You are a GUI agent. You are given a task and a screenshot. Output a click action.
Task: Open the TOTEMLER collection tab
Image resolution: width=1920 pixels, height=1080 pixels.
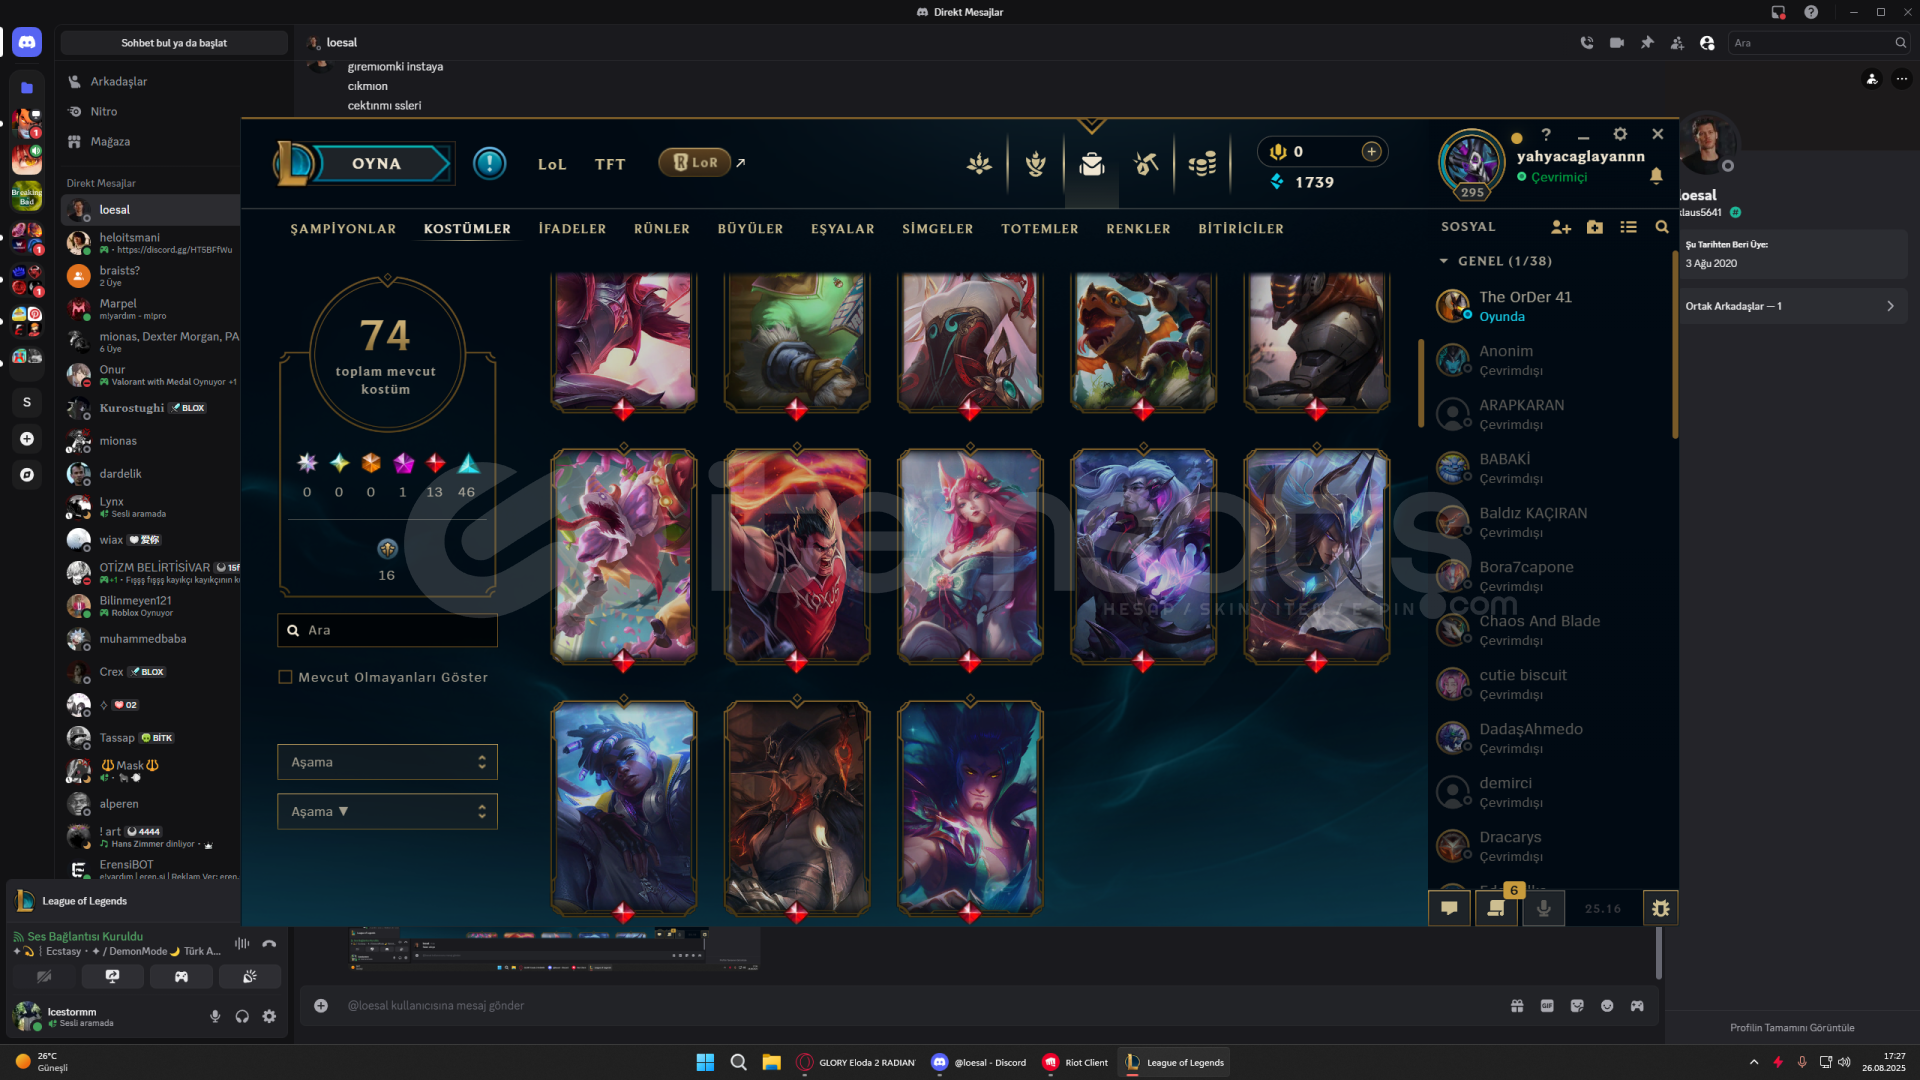pyautogui.click(x=1040, y=229)
